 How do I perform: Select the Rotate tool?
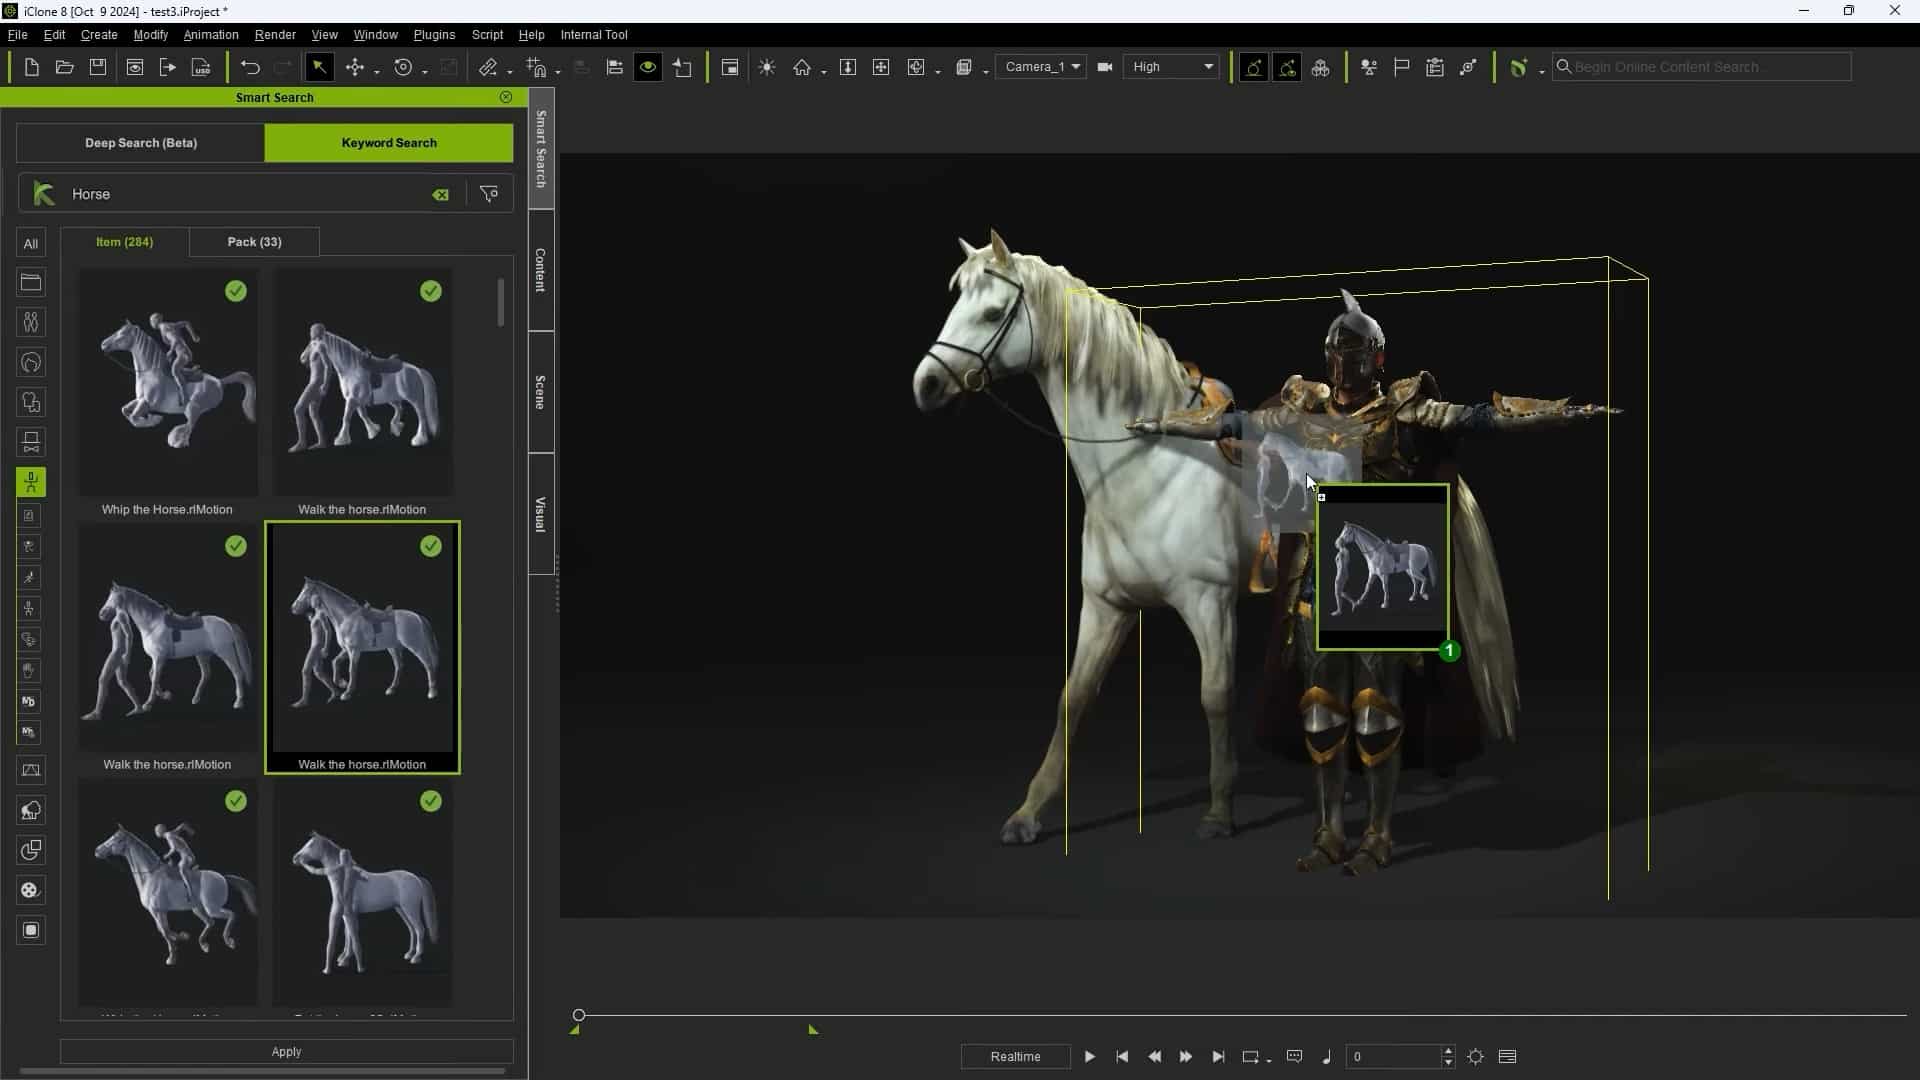[x=404, y=67]
